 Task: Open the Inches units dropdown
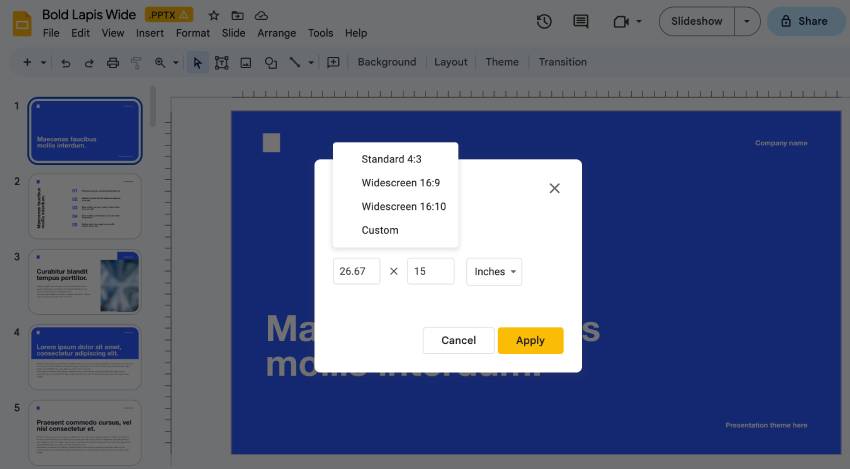[494, 272]
